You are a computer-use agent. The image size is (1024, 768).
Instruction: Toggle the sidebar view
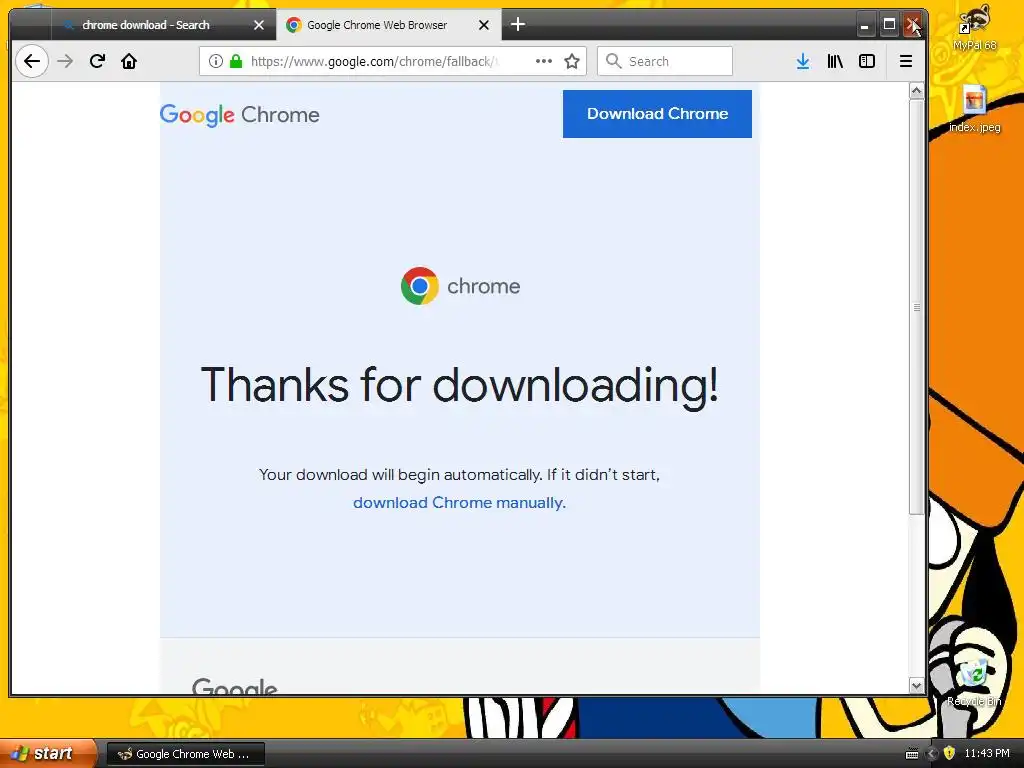867,61
